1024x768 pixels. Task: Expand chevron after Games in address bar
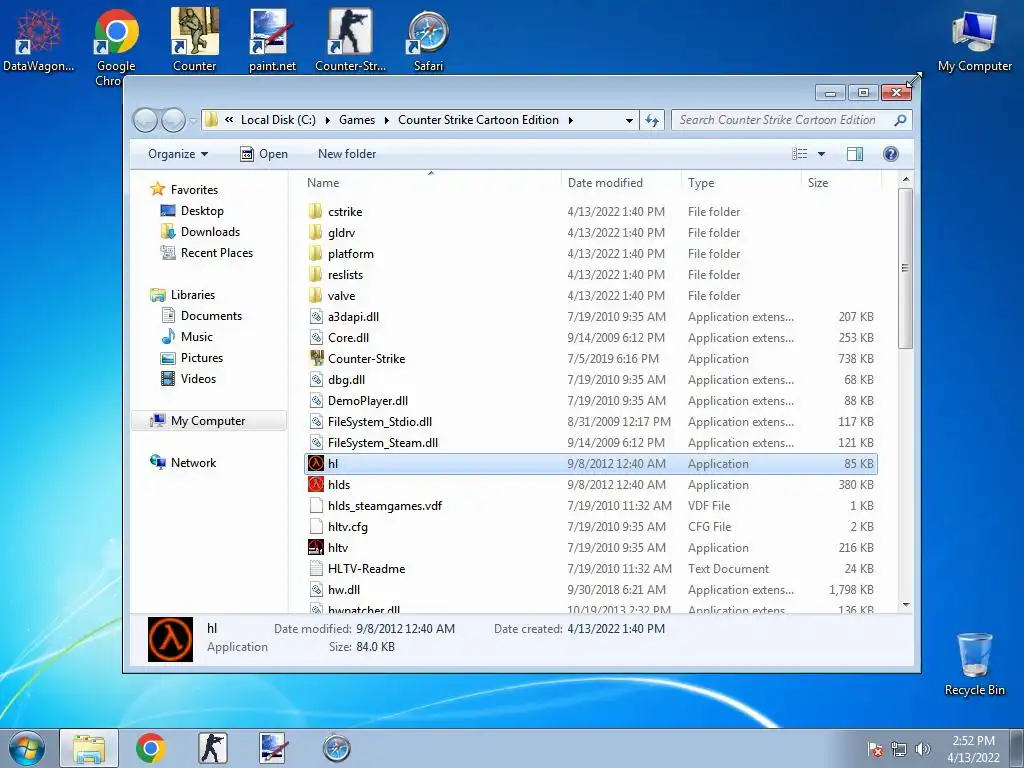tap(387, 120)
